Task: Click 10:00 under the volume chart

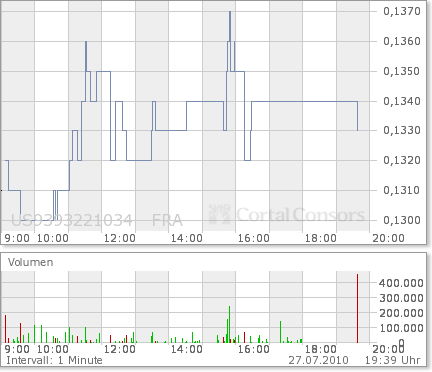Action: (x=53, y=349)
